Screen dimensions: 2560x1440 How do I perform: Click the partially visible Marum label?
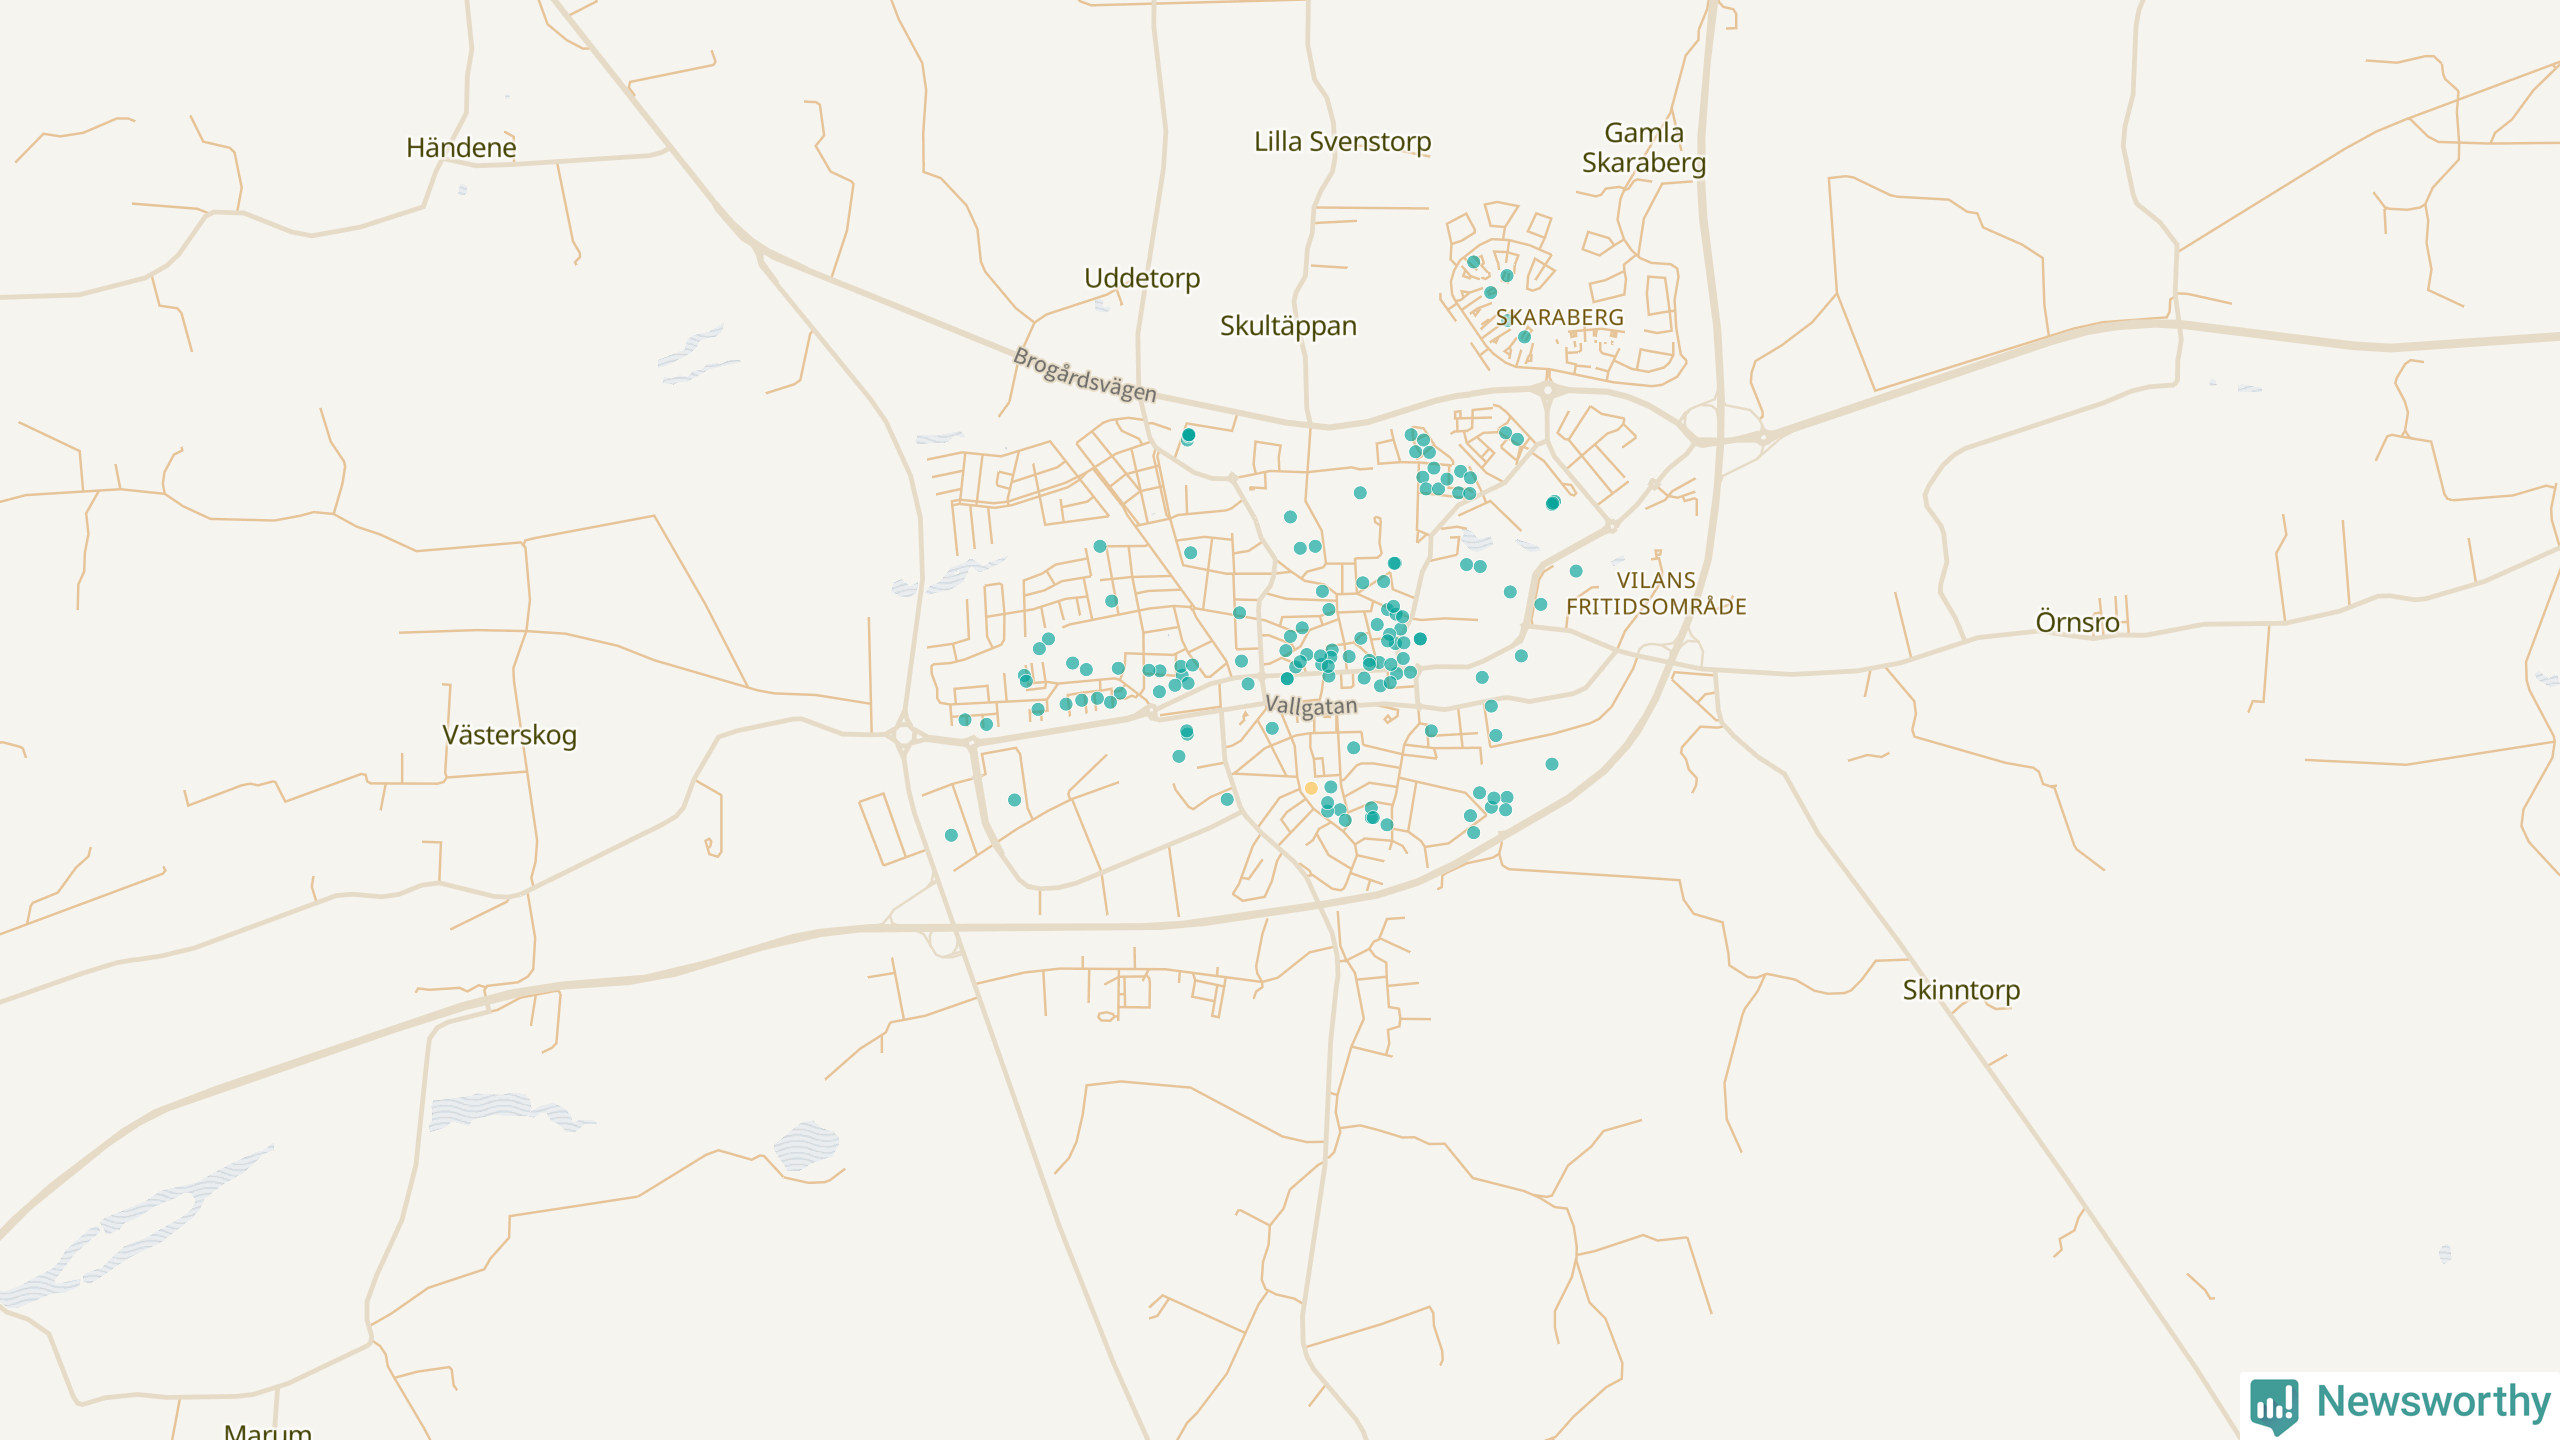(x=267, y=1431)
